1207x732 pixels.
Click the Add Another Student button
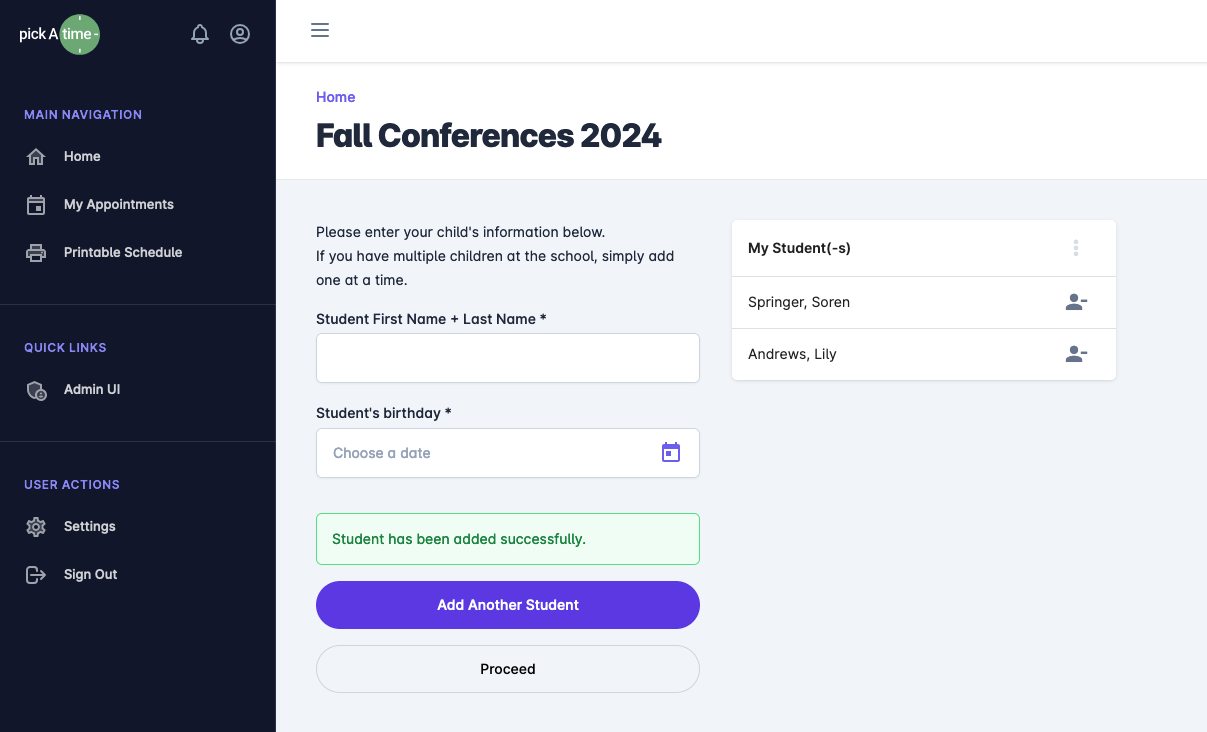click(508, 605)
